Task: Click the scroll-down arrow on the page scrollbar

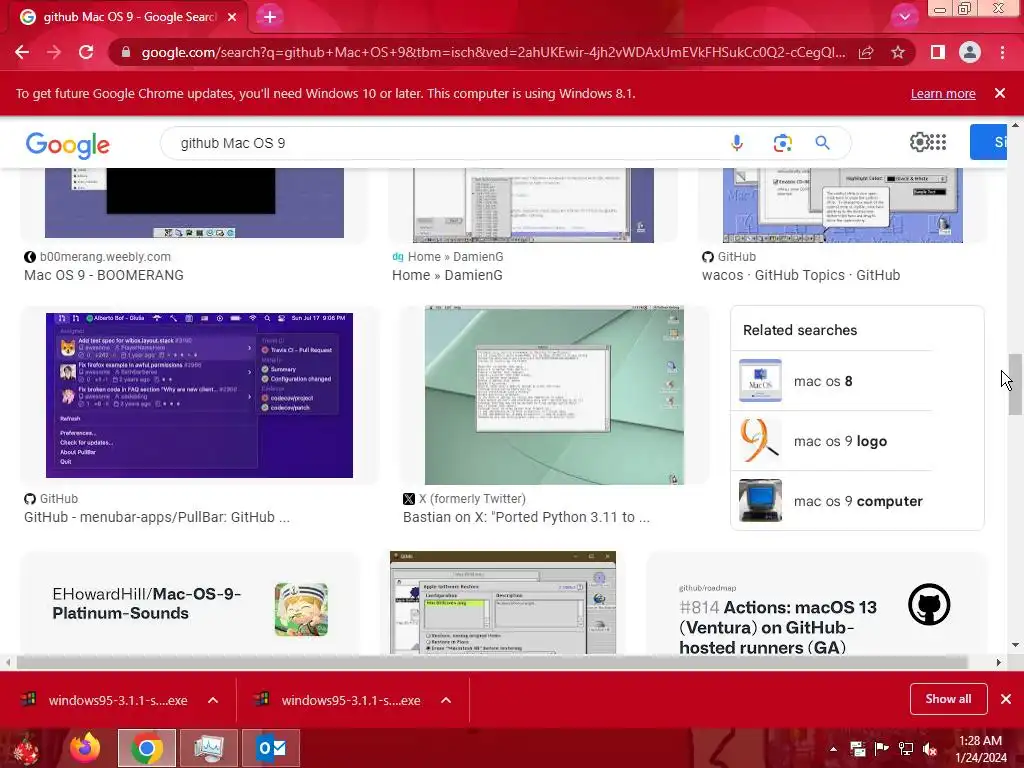Action: (x=1015, y=645)
